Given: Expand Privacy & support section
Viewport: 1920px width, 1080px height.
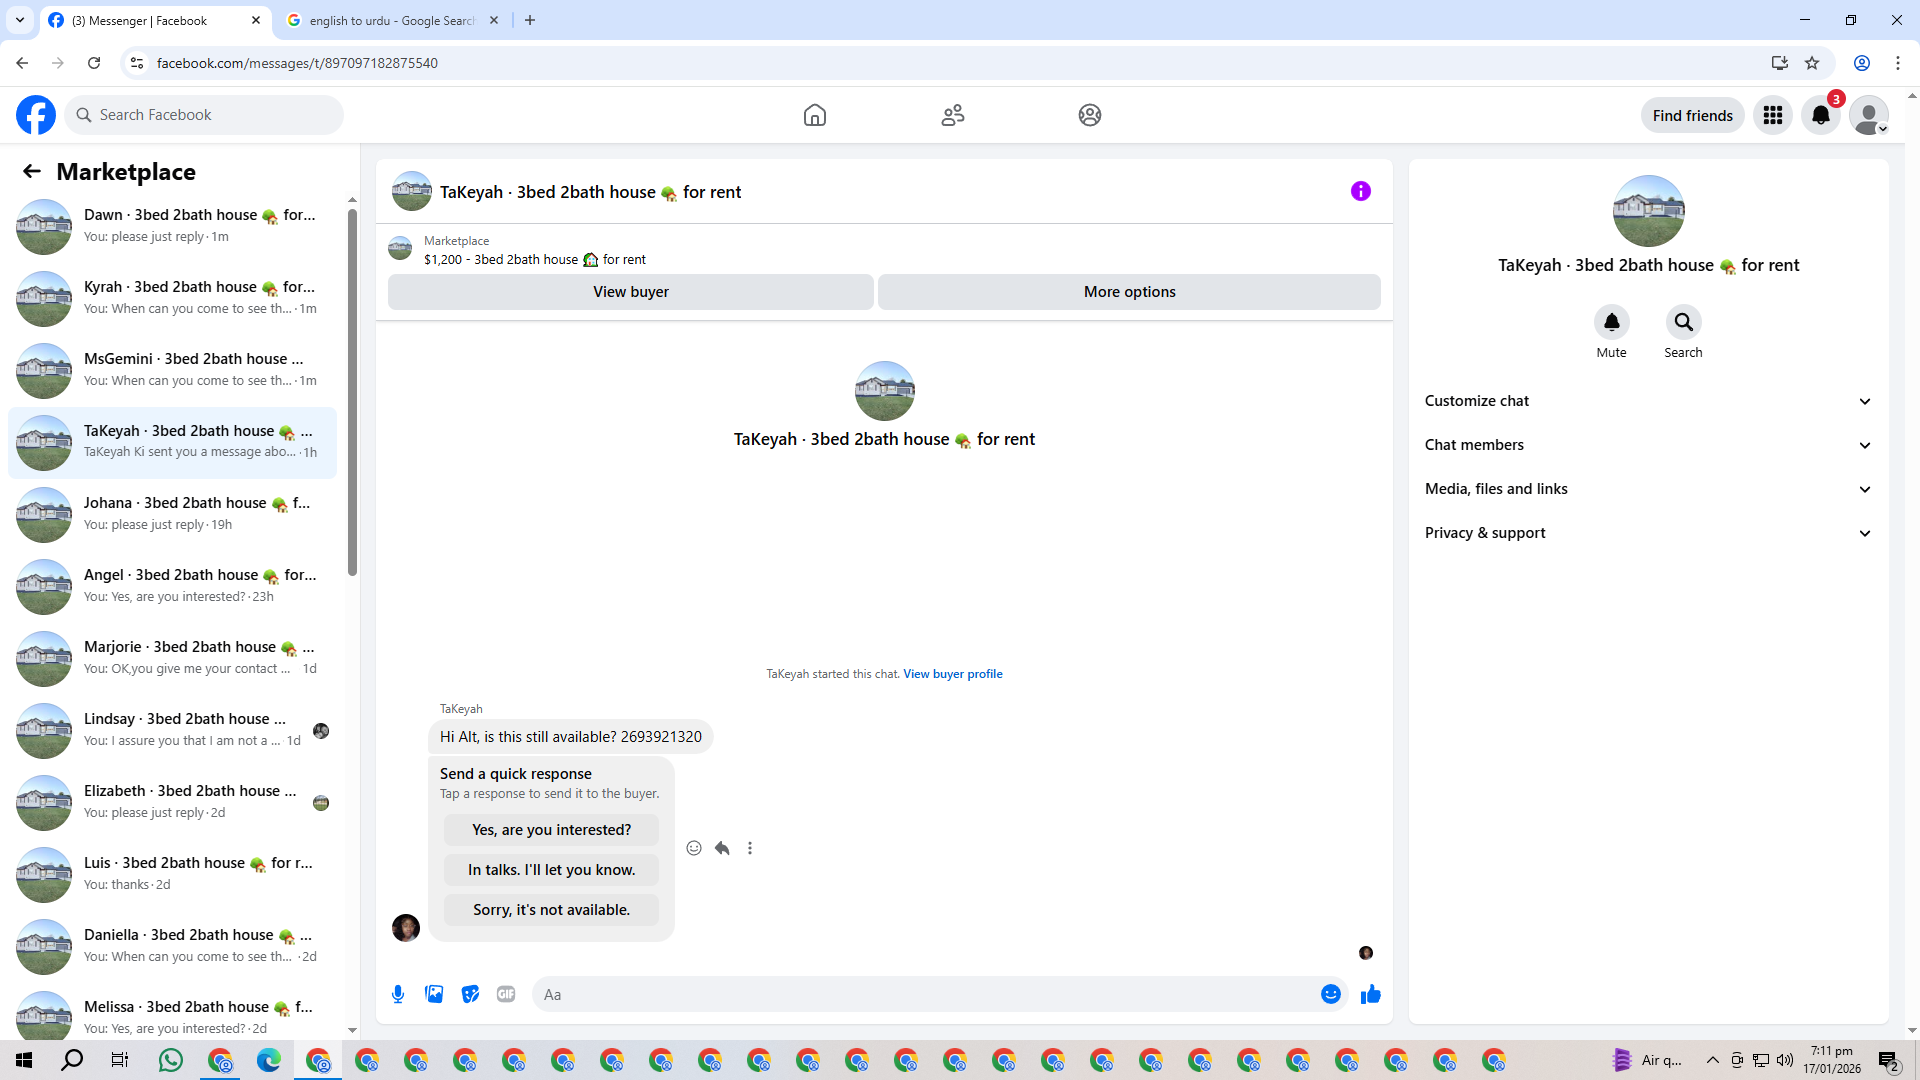Looking at the screenshot, I should 1648,533.
